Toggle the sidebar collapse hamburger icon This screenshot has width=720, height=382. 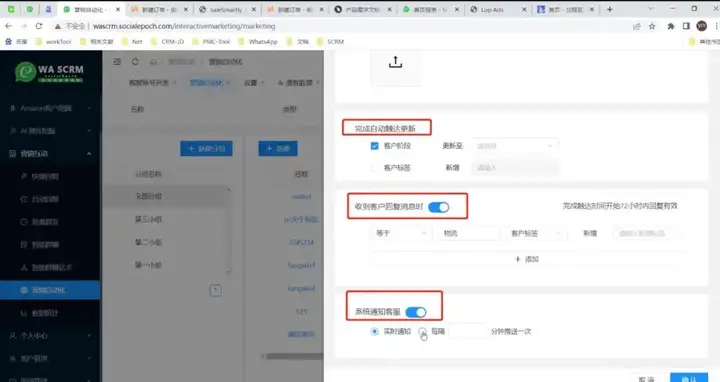click(x=117, y=62)
